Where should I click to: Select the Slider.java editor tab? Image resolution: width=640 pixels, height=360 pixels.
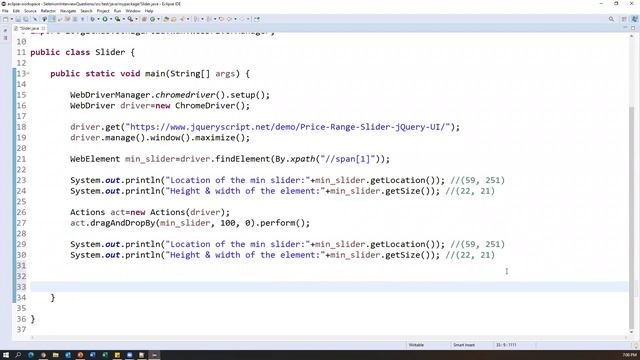29,28
